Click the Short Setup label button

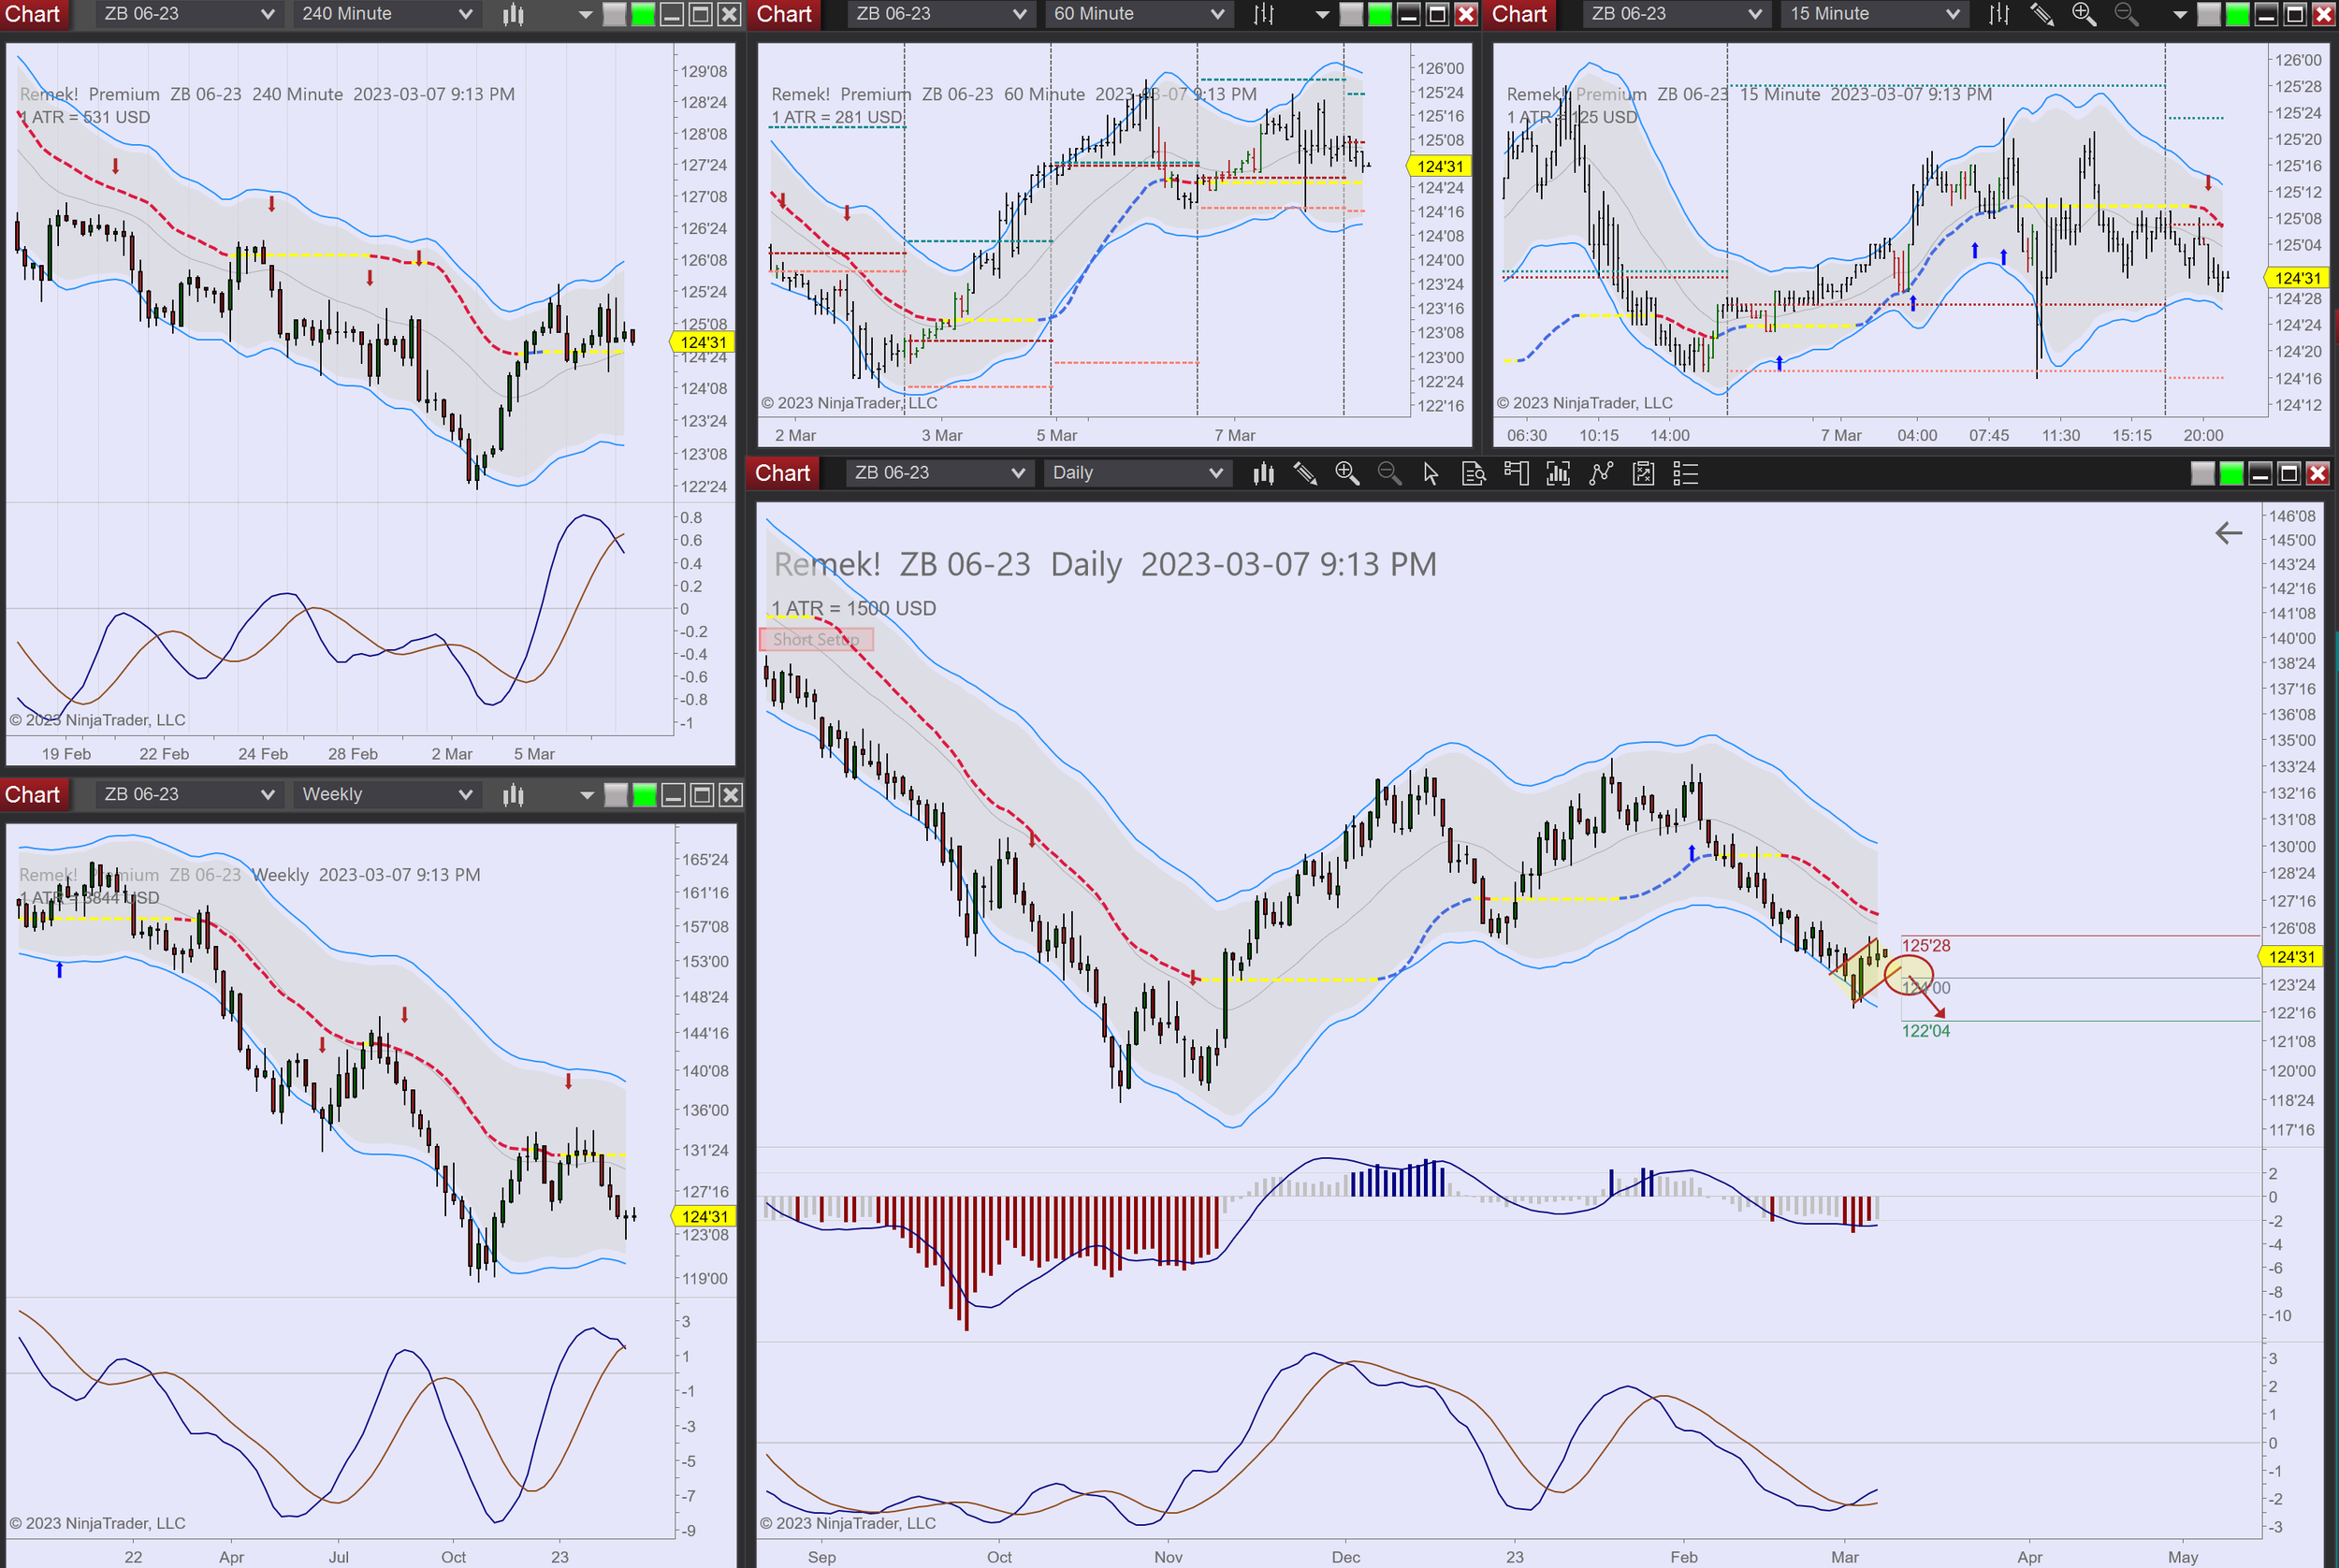(816, 639)
